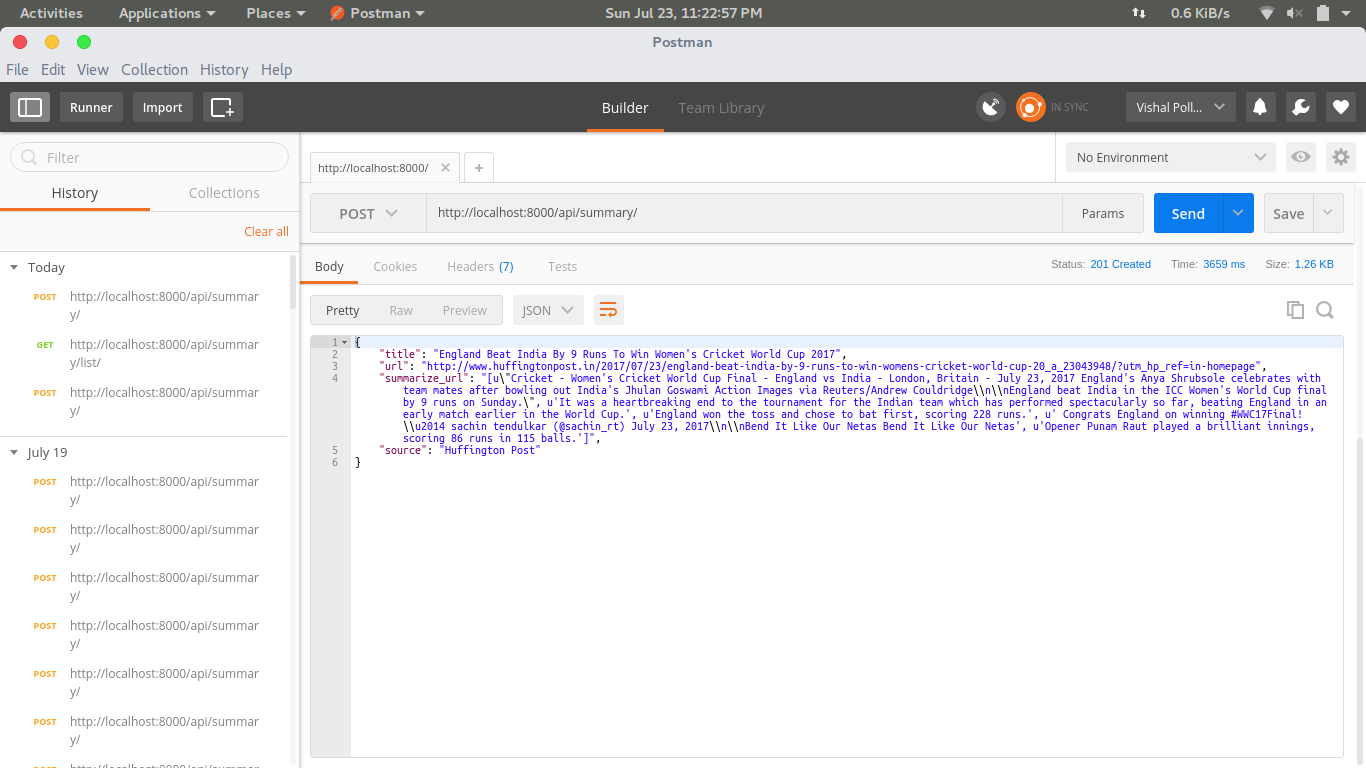
Task: Open the Headers (7) response tab
Action: click(x=480, y=266)
